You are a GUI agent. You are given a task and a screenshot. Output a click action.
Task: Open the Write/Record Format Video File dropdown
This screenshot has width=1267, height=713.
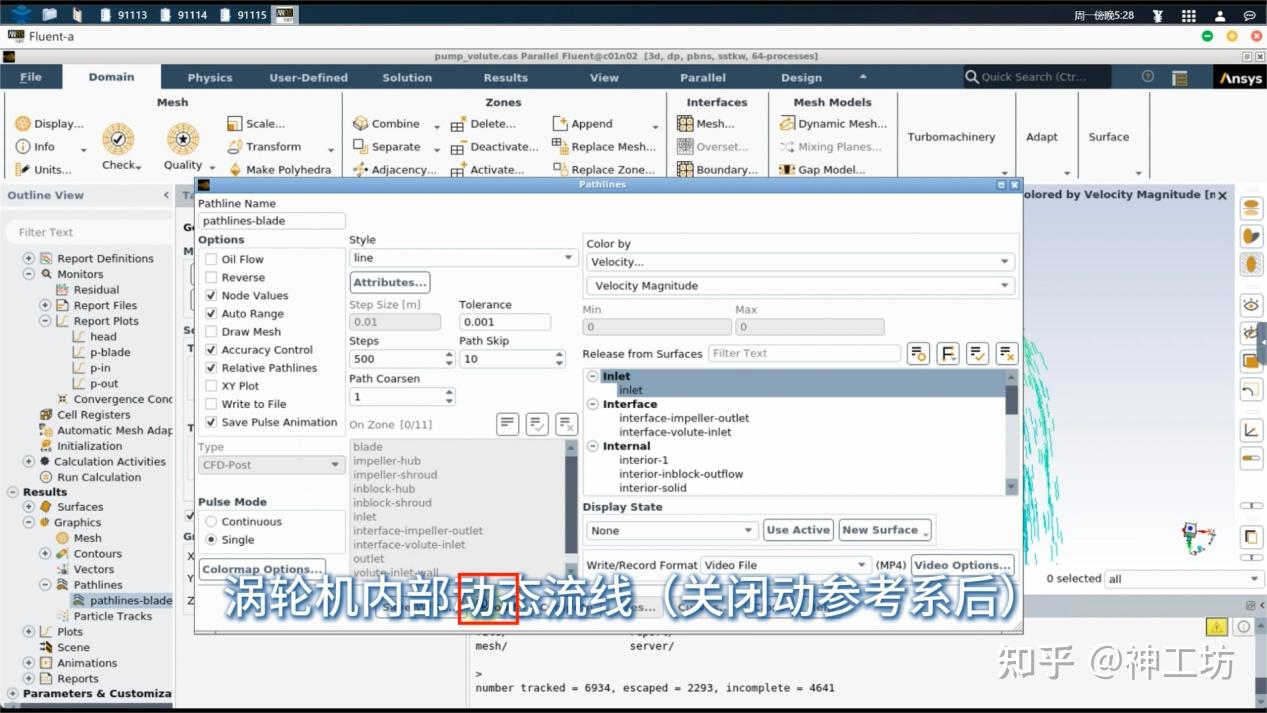786,565
